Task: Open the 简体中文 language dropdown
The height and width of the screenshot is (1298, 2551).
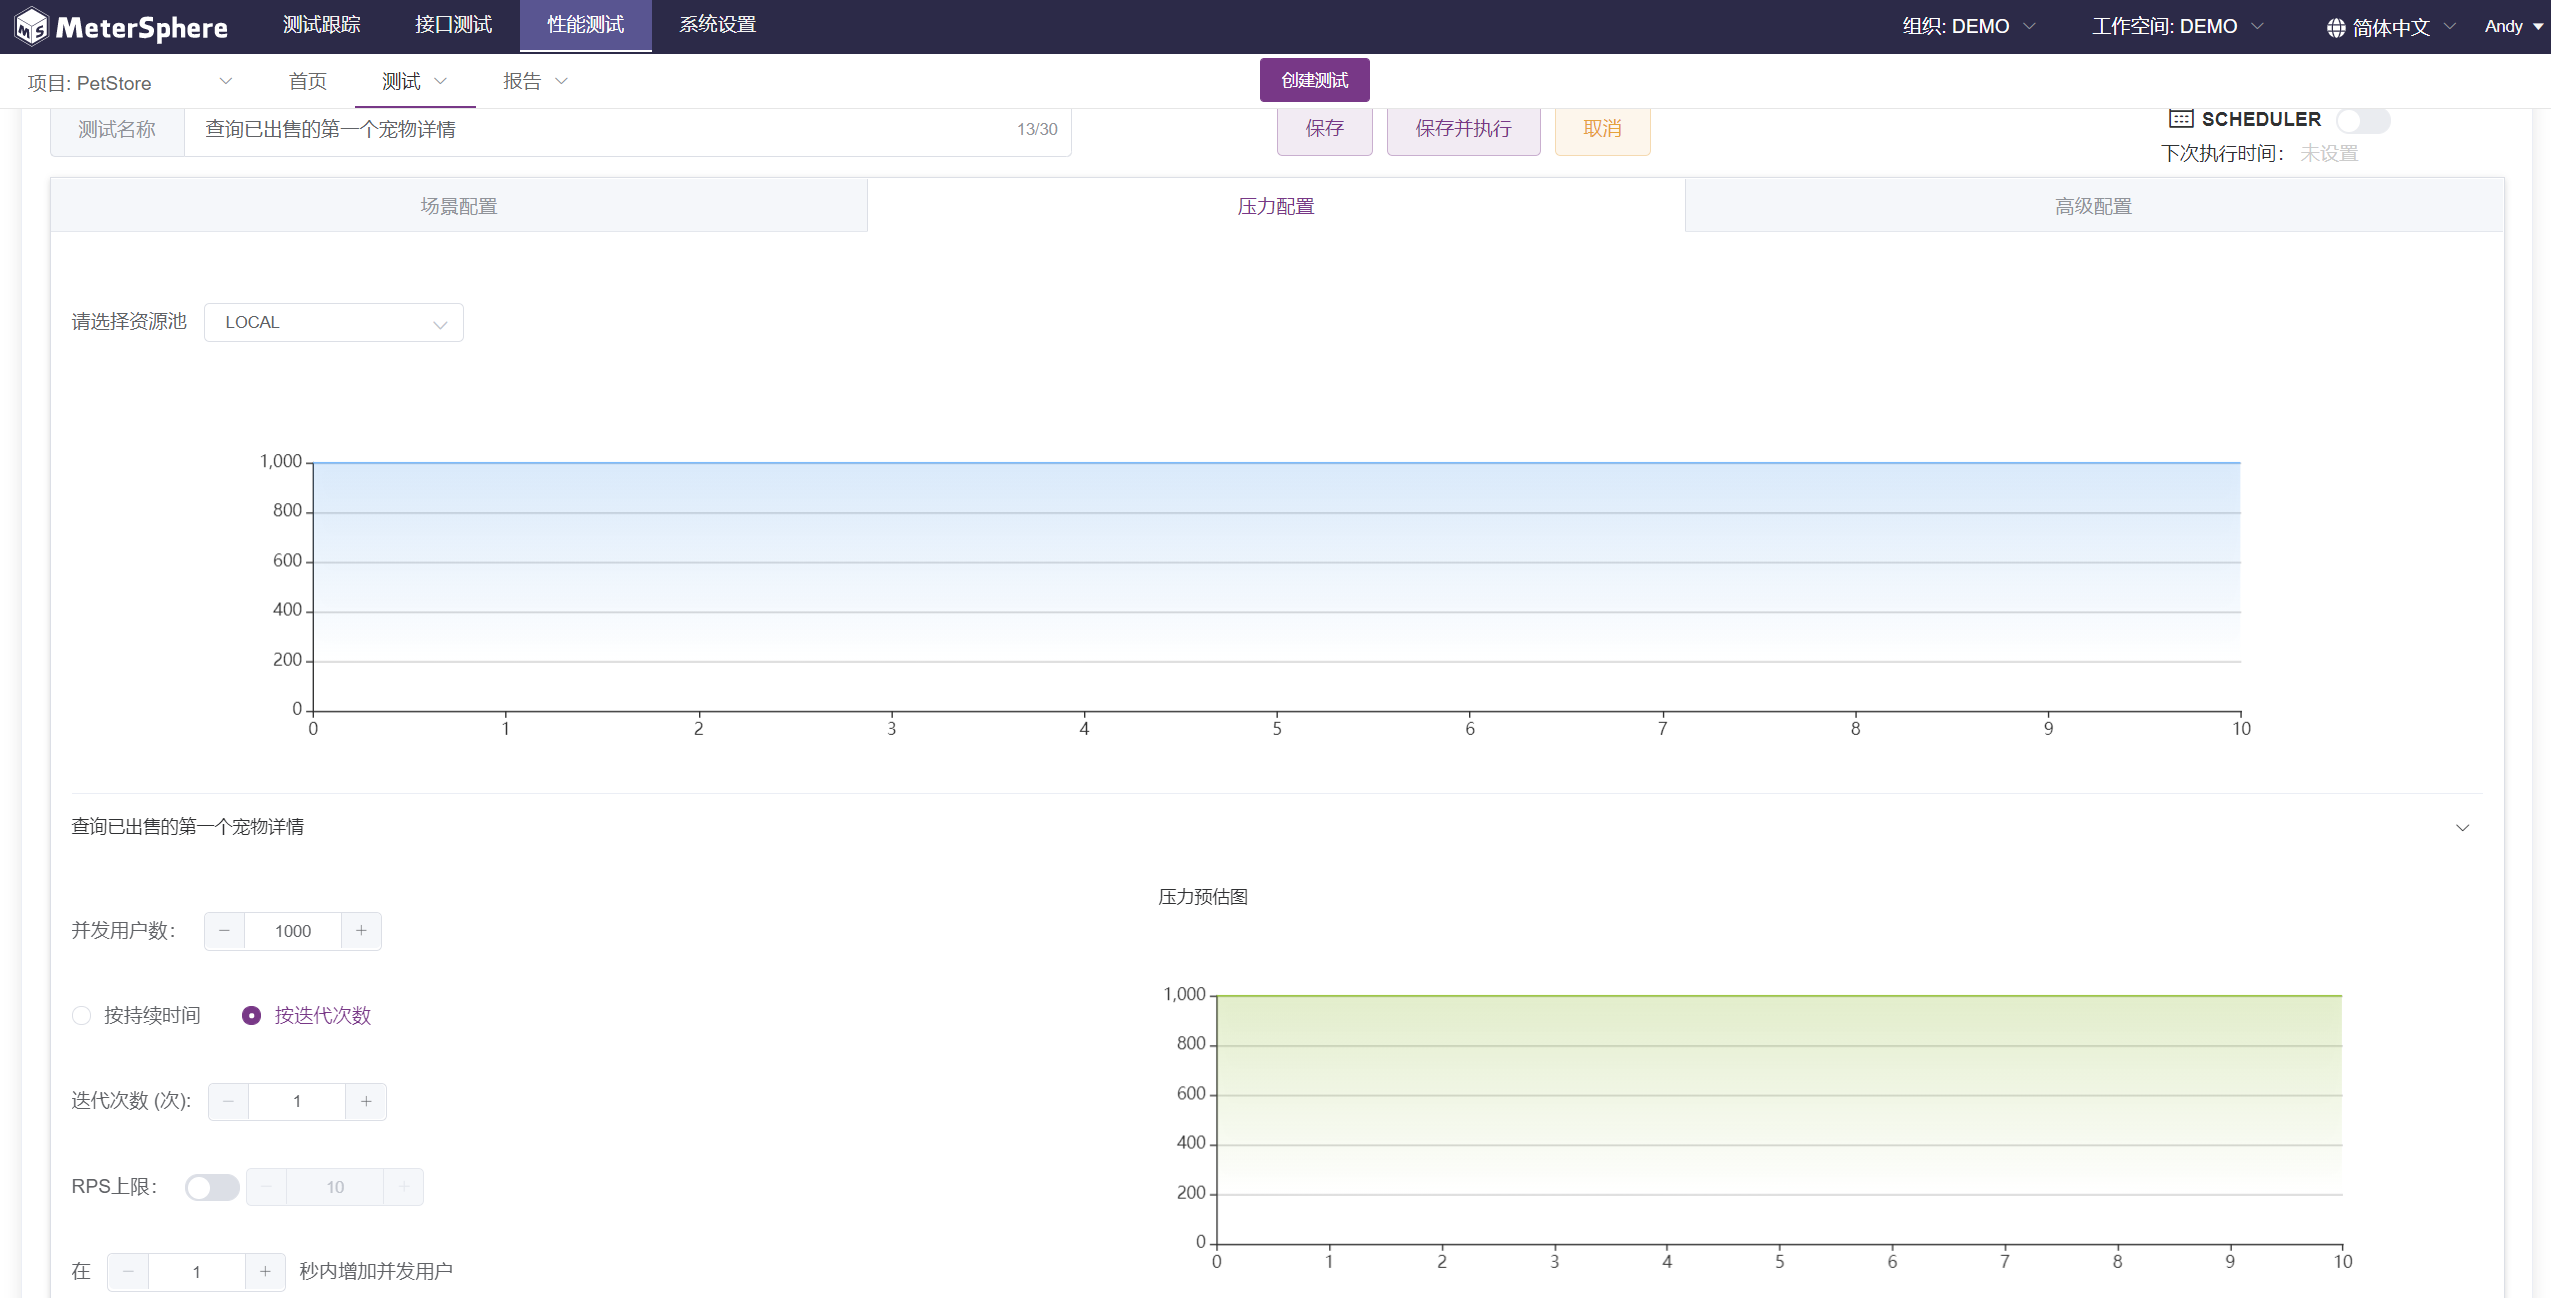Action: [x=2391, y=28]
